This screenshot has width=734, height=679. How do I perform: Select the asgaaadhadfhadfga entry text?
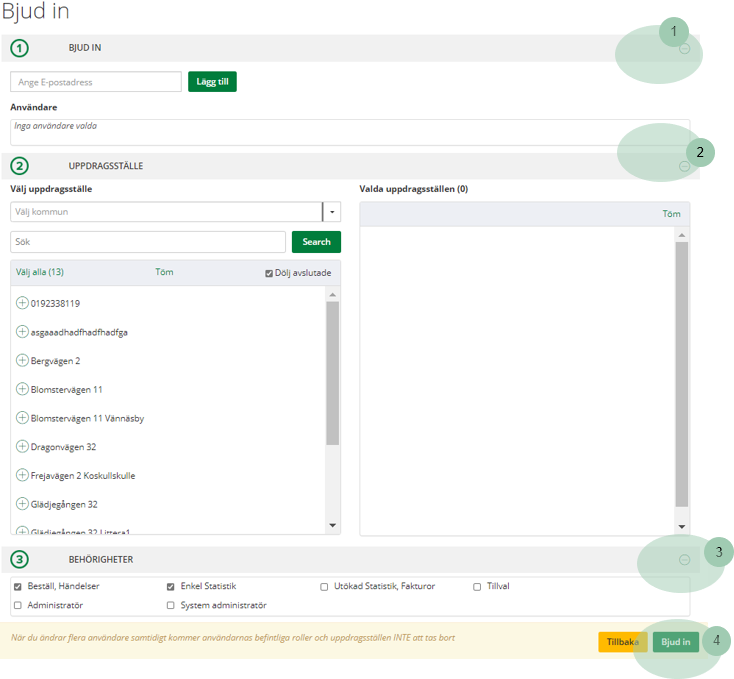(x=79, y=333)
